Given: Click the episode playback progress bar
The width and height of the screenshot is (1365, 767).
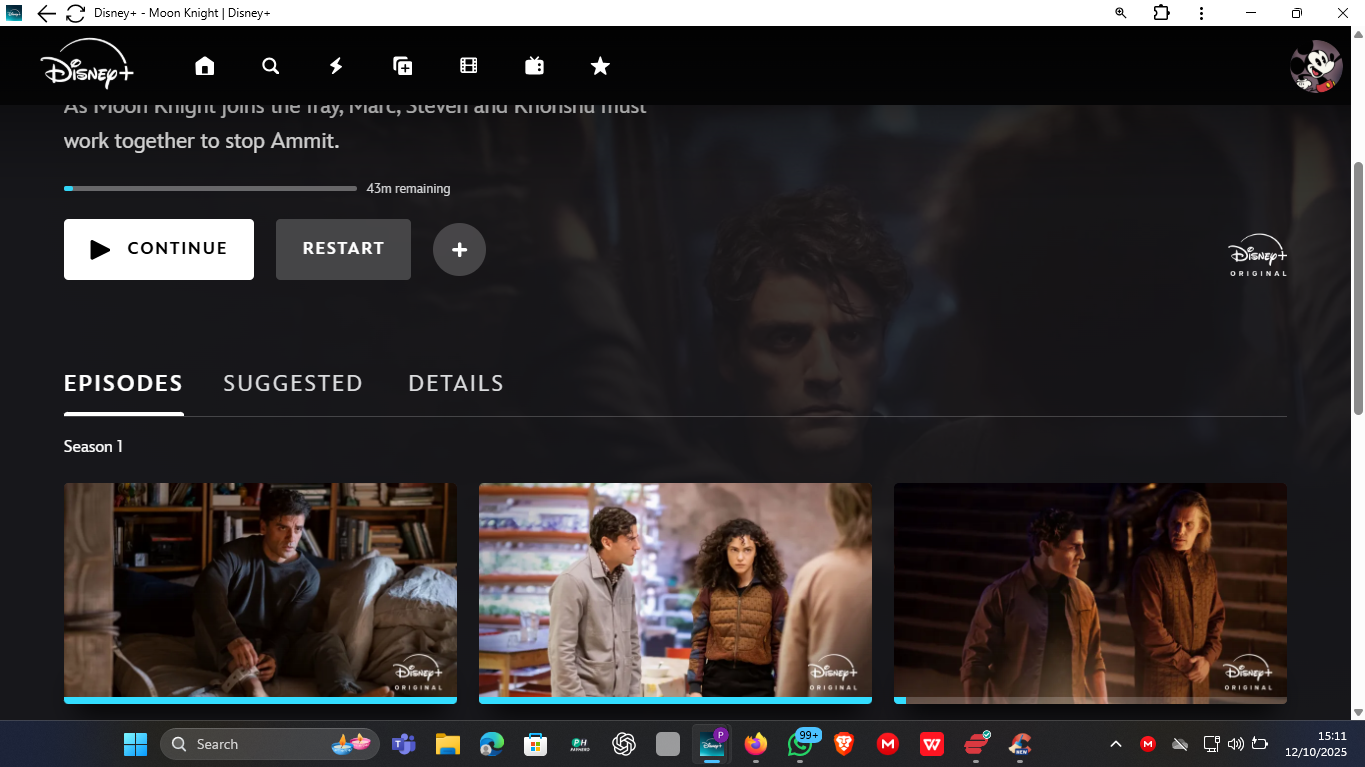Looking at the screenshot, I should pyautogui.click(x=210, y=188).
